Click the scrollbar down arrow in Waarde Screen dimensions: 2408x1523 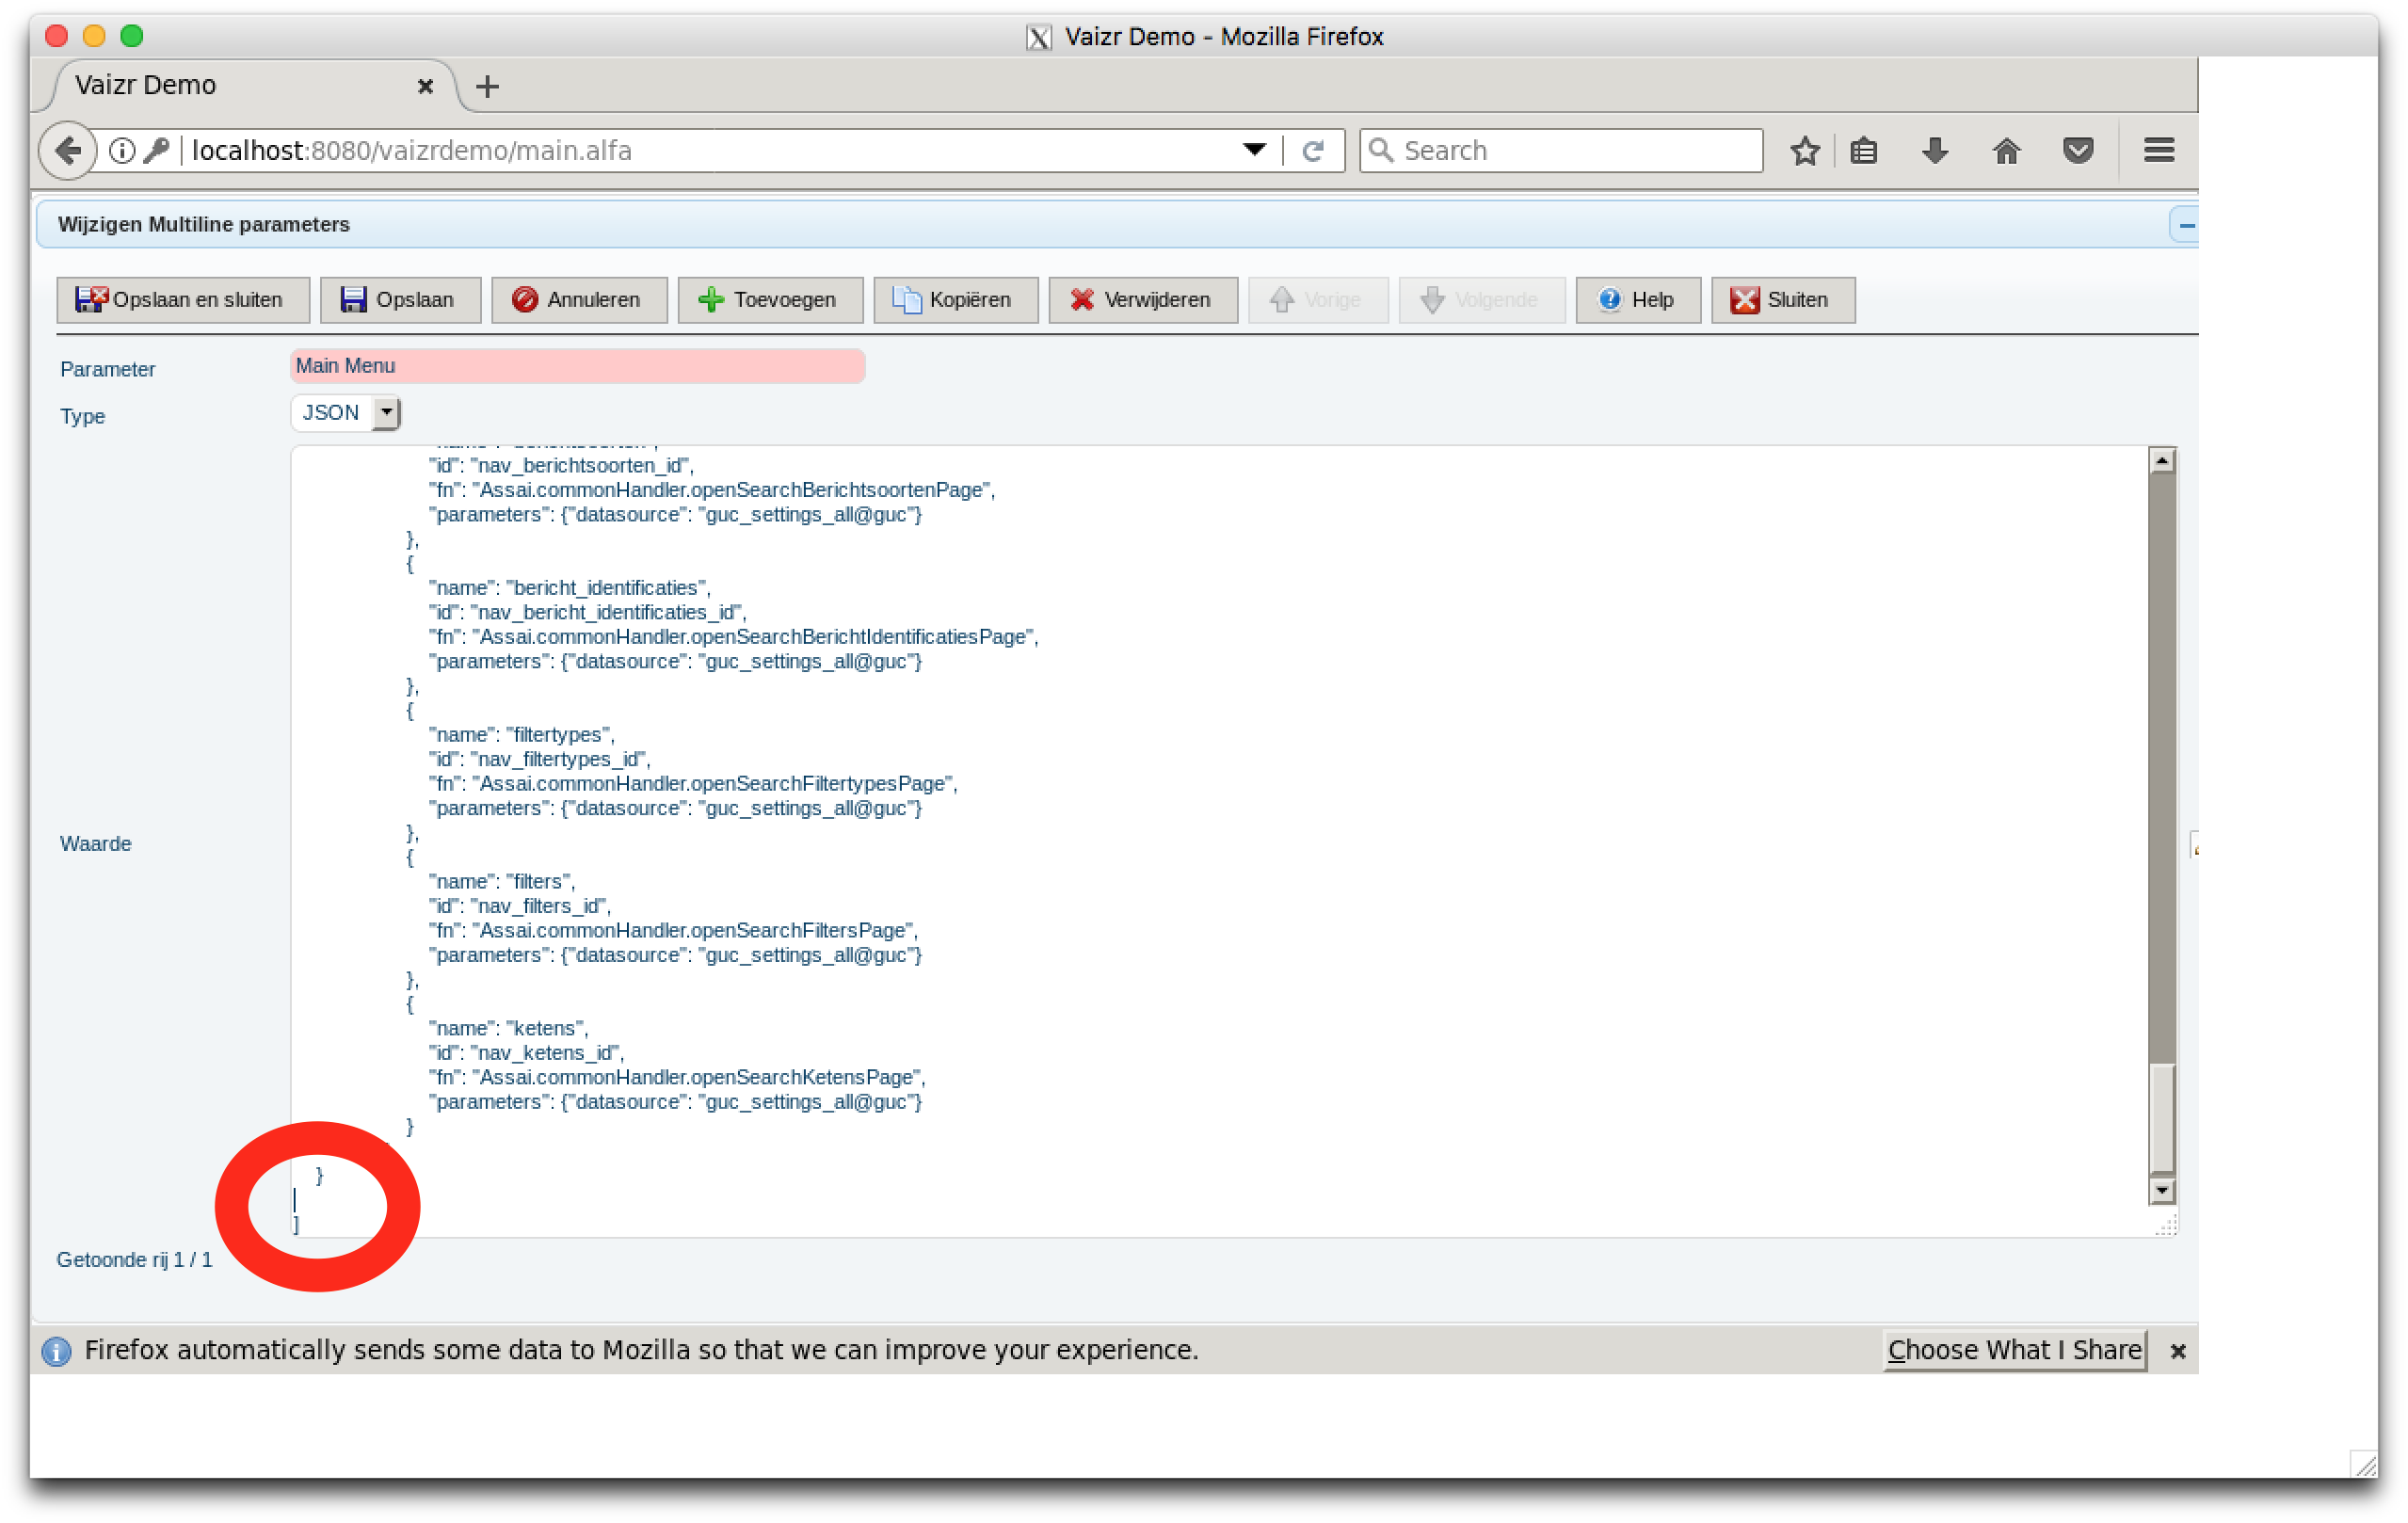click(2162, 1191)
